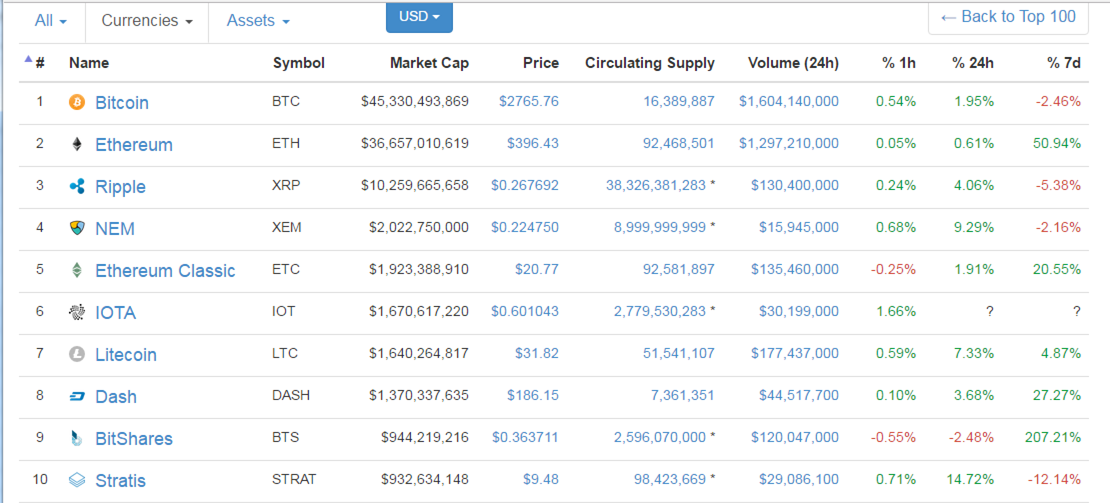Click Bitcoin circulating supply 16,389,887
Screen dimensions: 1110x503
click(679, 101)
